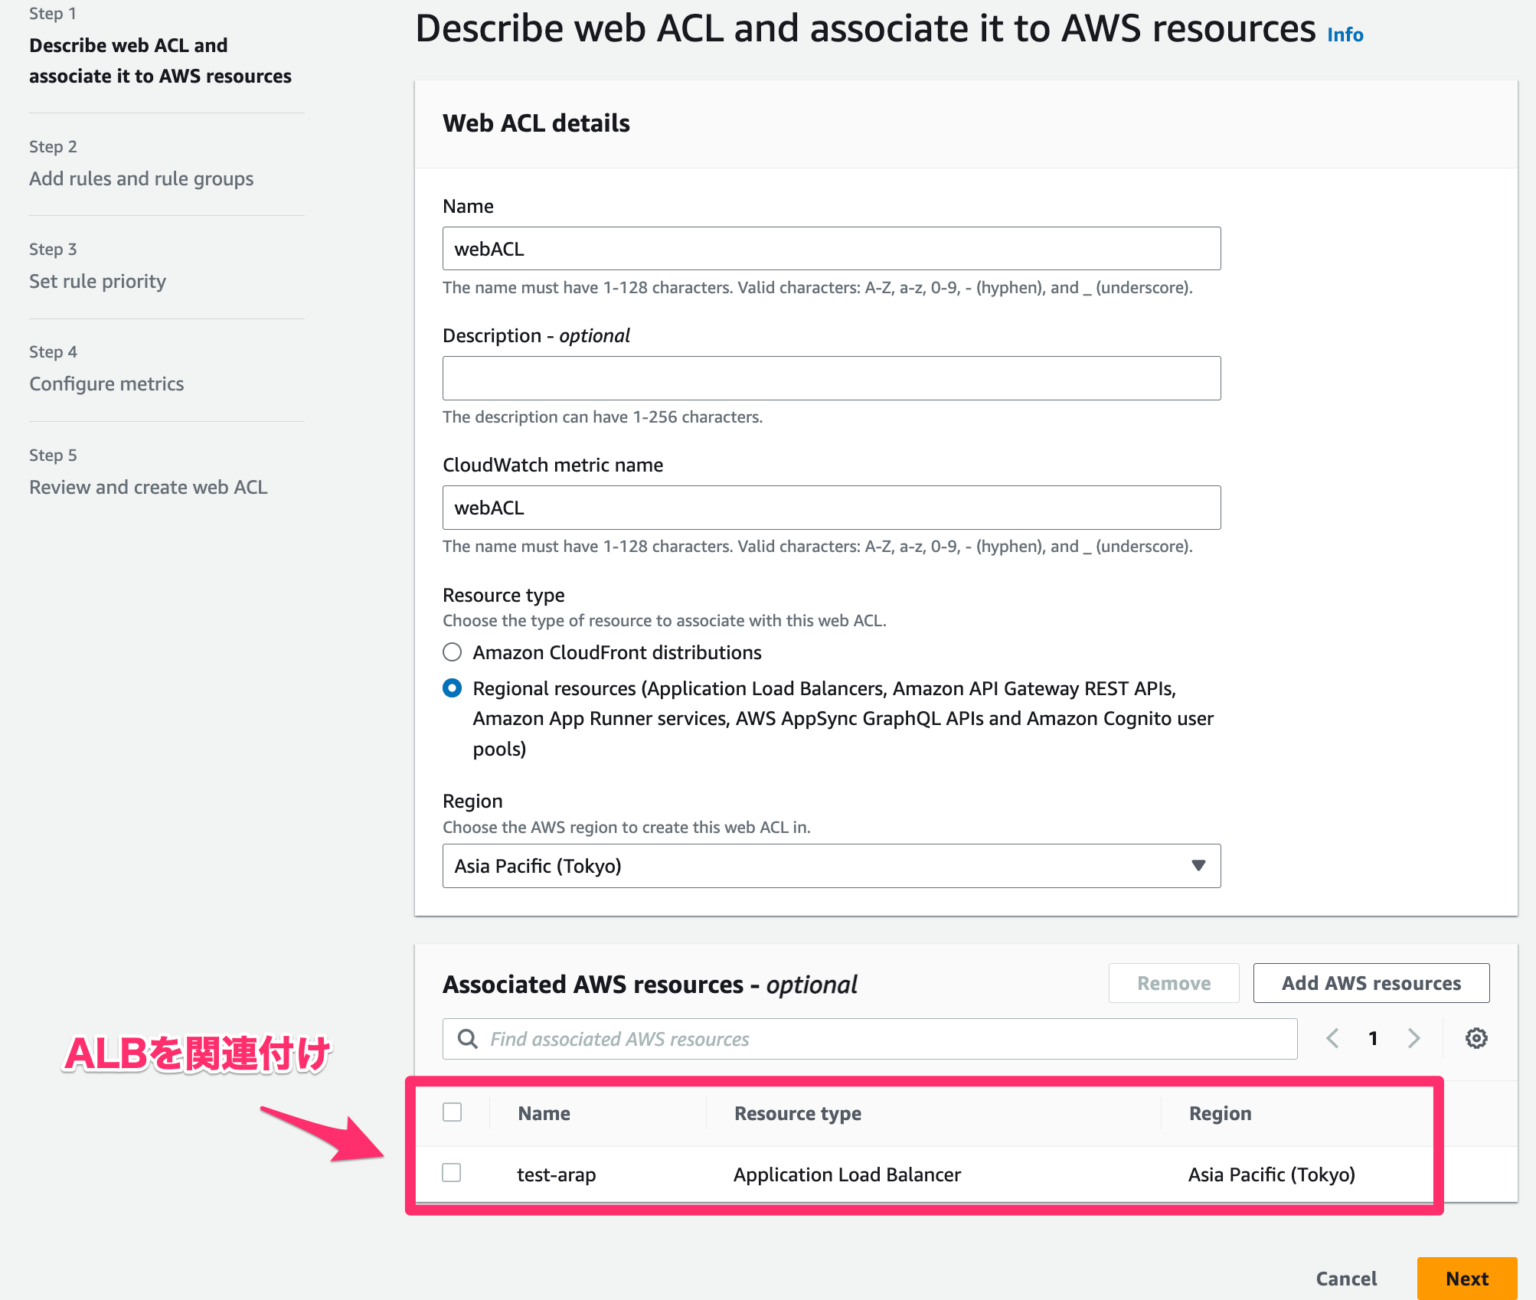Screen dimensions: 1536x1300
Task: Click the find associated AWS resources search box
Action: (x=869, y=1038)
